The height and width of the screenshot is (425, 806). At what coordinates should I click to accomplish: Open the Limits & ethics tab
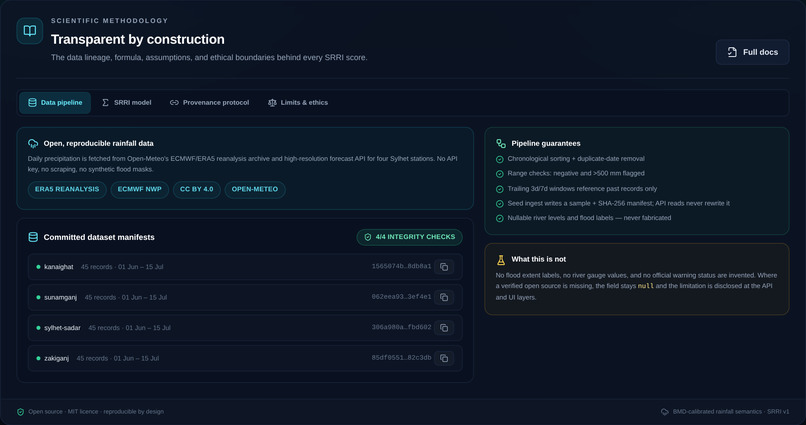(298, 103)
